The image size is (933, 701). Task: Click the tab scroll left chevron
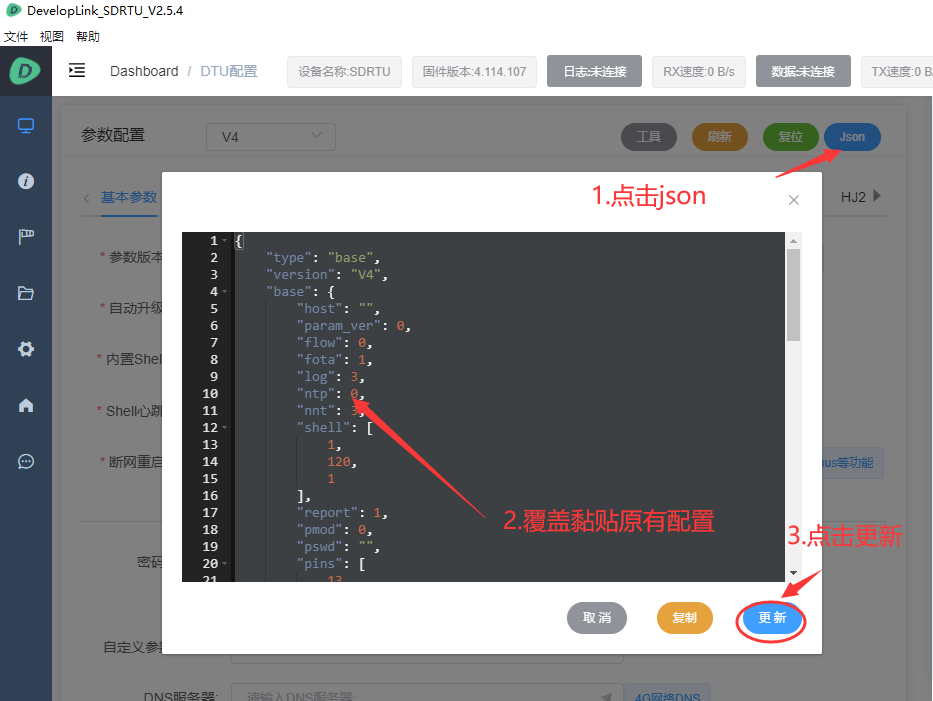pos(87,198)
